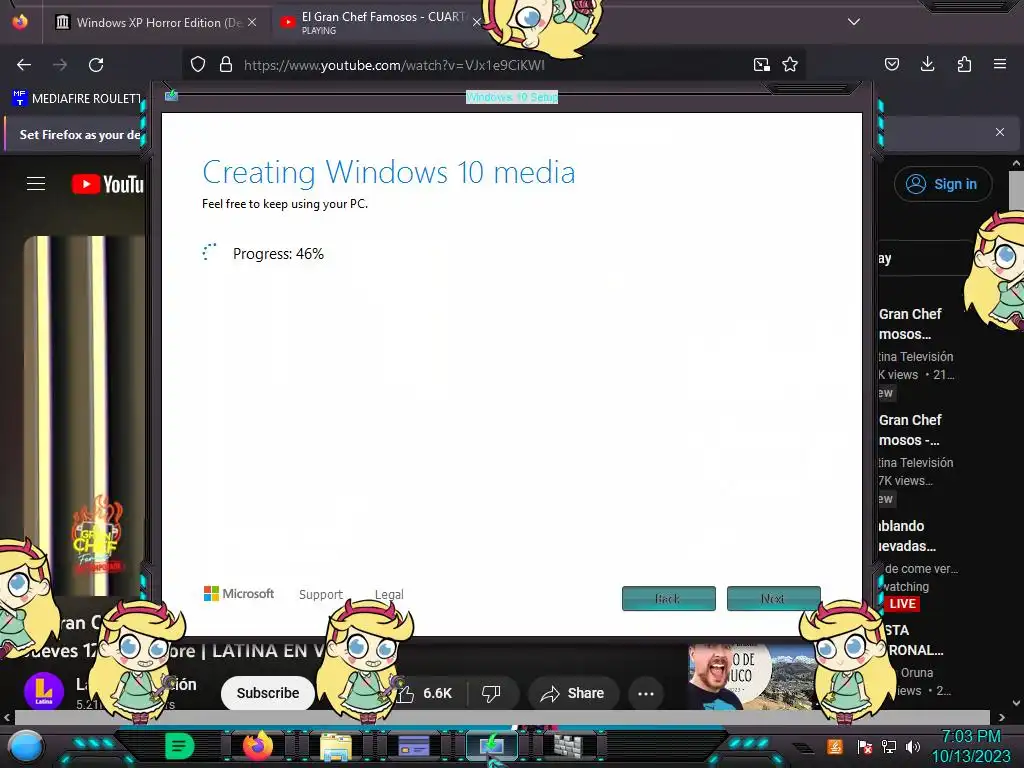Click the flag with red X tray icon
Image resolution: width=1024 pixels, height=768 pixels.
click(x=865, y=747)
